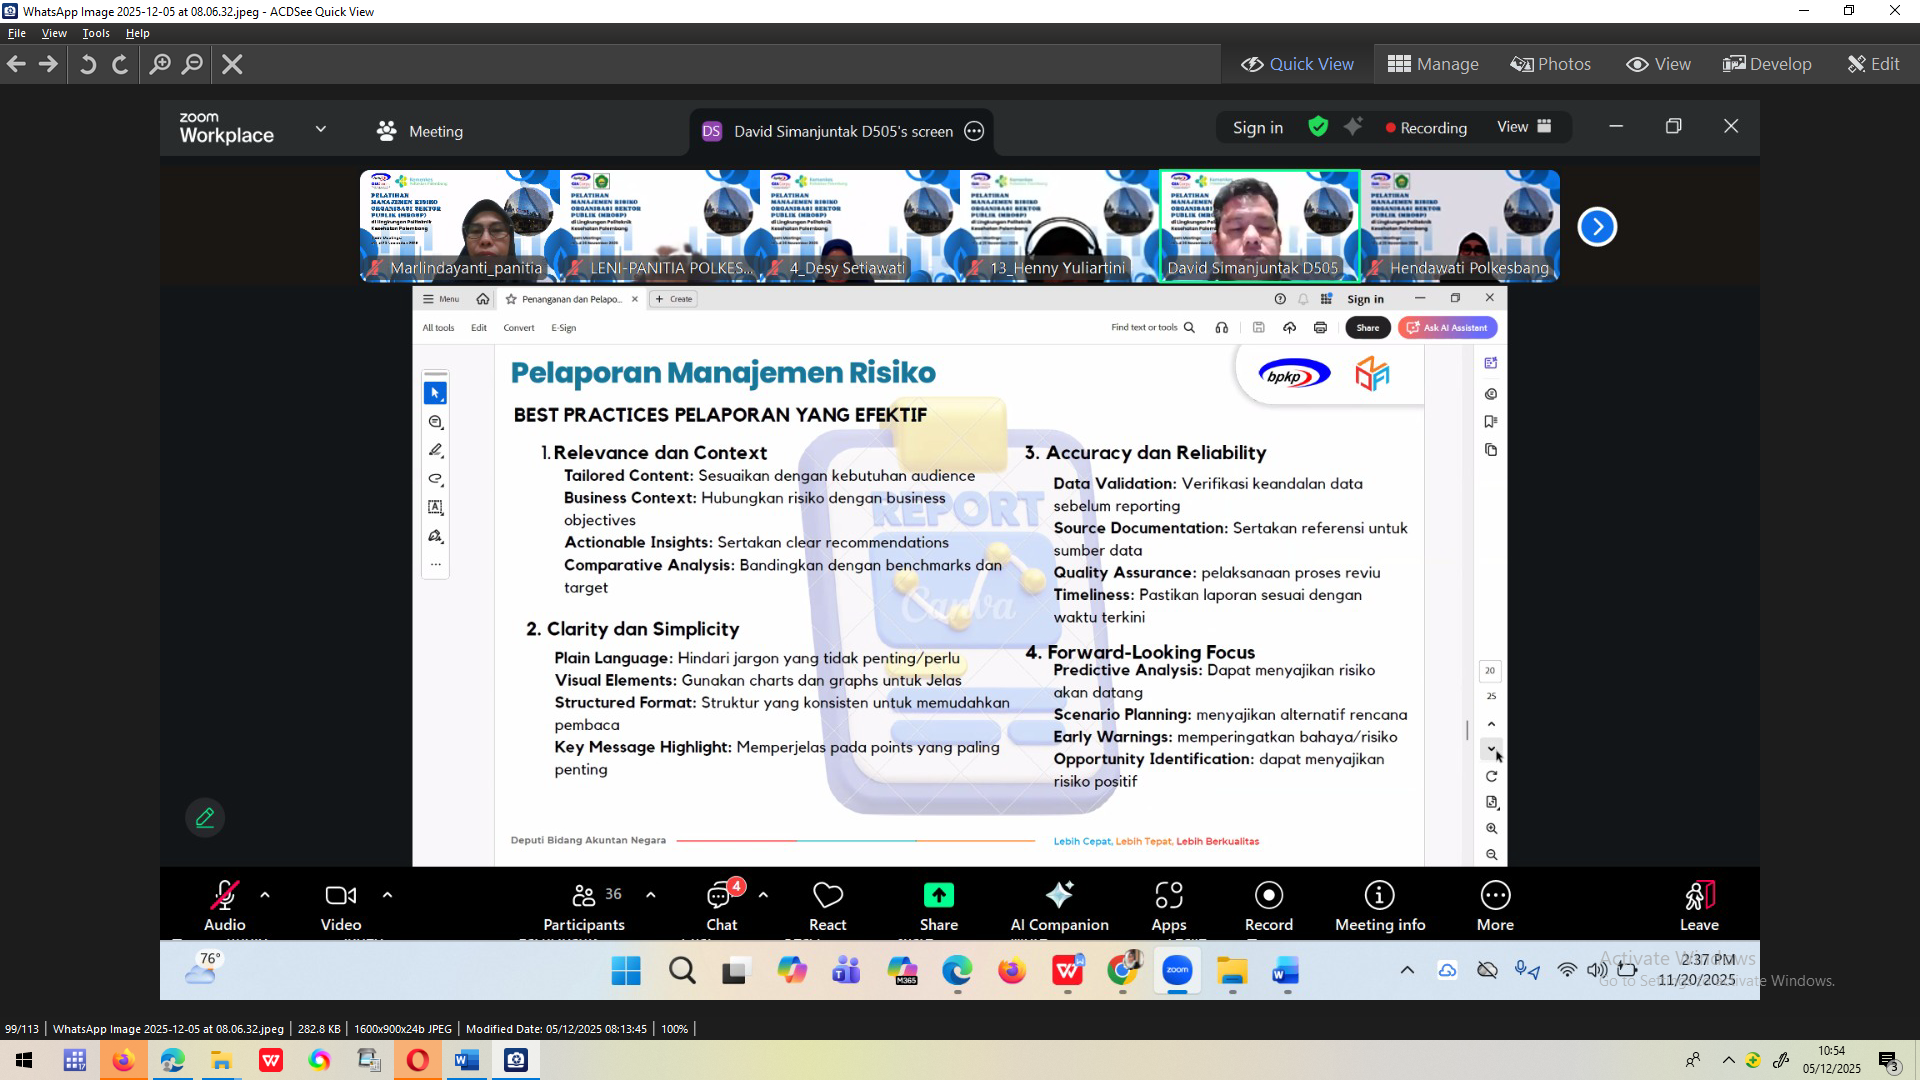
Task: Rotate the image right (clockwise)
Action: pos(120,64)
